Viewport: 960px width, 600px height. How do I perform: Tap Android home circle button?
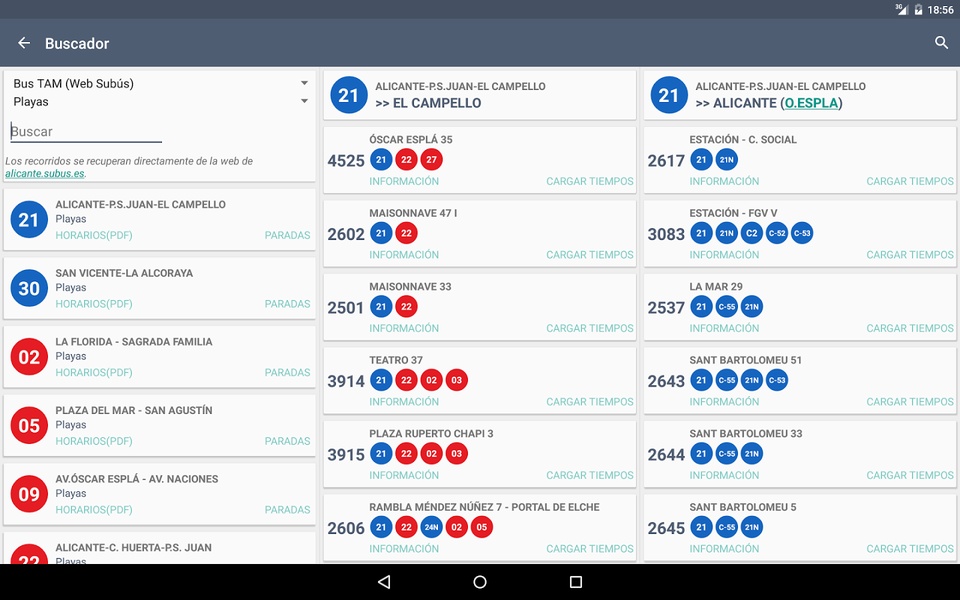pos(480,582)
